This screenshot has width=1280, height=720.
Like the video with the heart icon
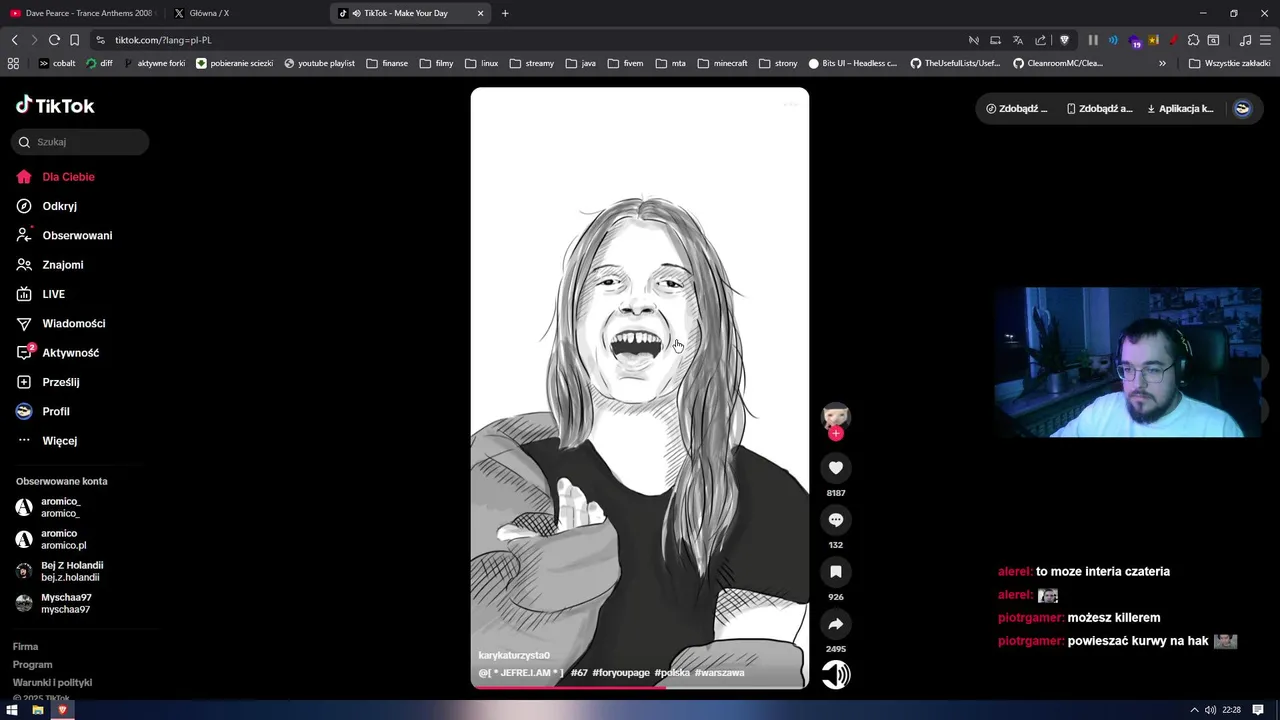tap(836, 467)
